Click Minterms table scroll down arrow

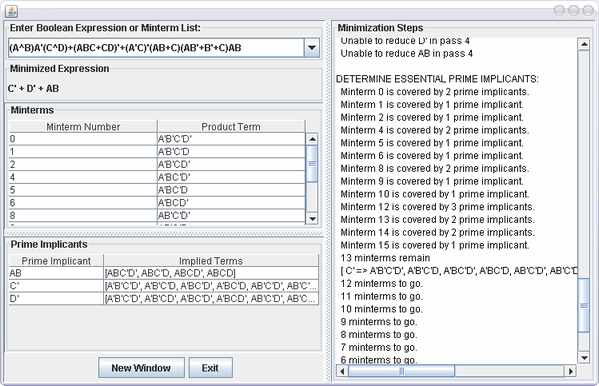[x=312, y=218]
